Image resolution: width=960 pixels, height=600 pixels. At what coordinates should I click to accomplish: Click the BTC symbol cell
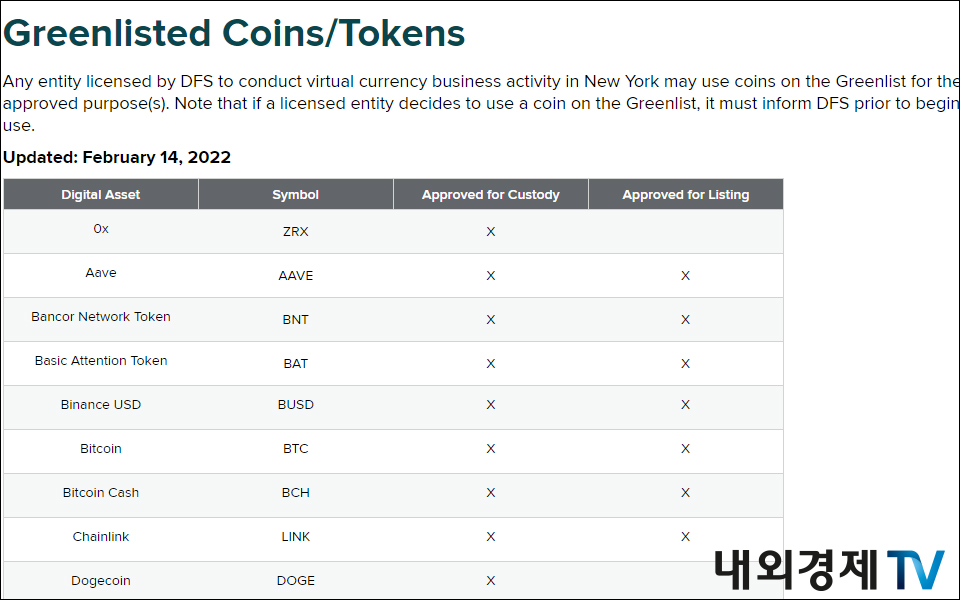296,449
